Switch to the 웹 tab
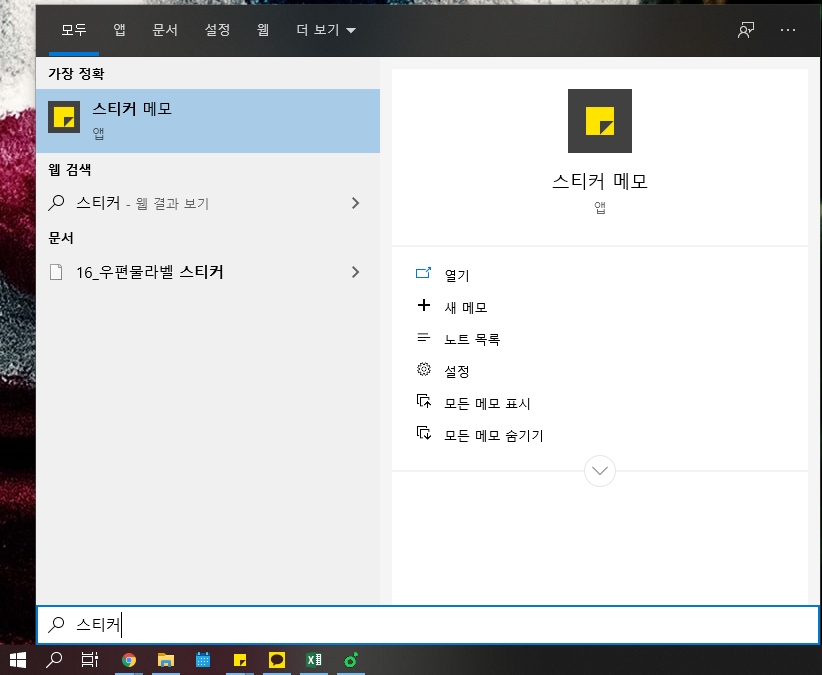This screenshot has width=822, height=675. click(x=263, y=30)
